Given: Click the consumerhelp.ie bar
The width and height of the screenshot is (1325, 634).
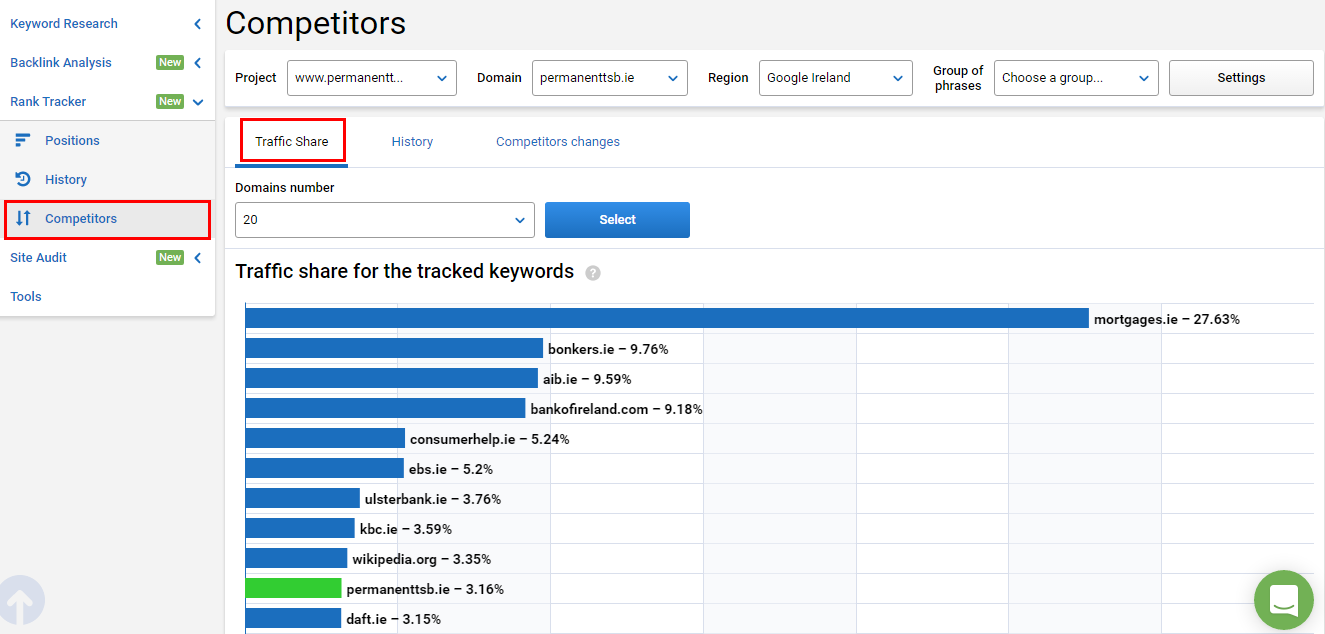Looking at the screenshot, I should tap(325, 438).
